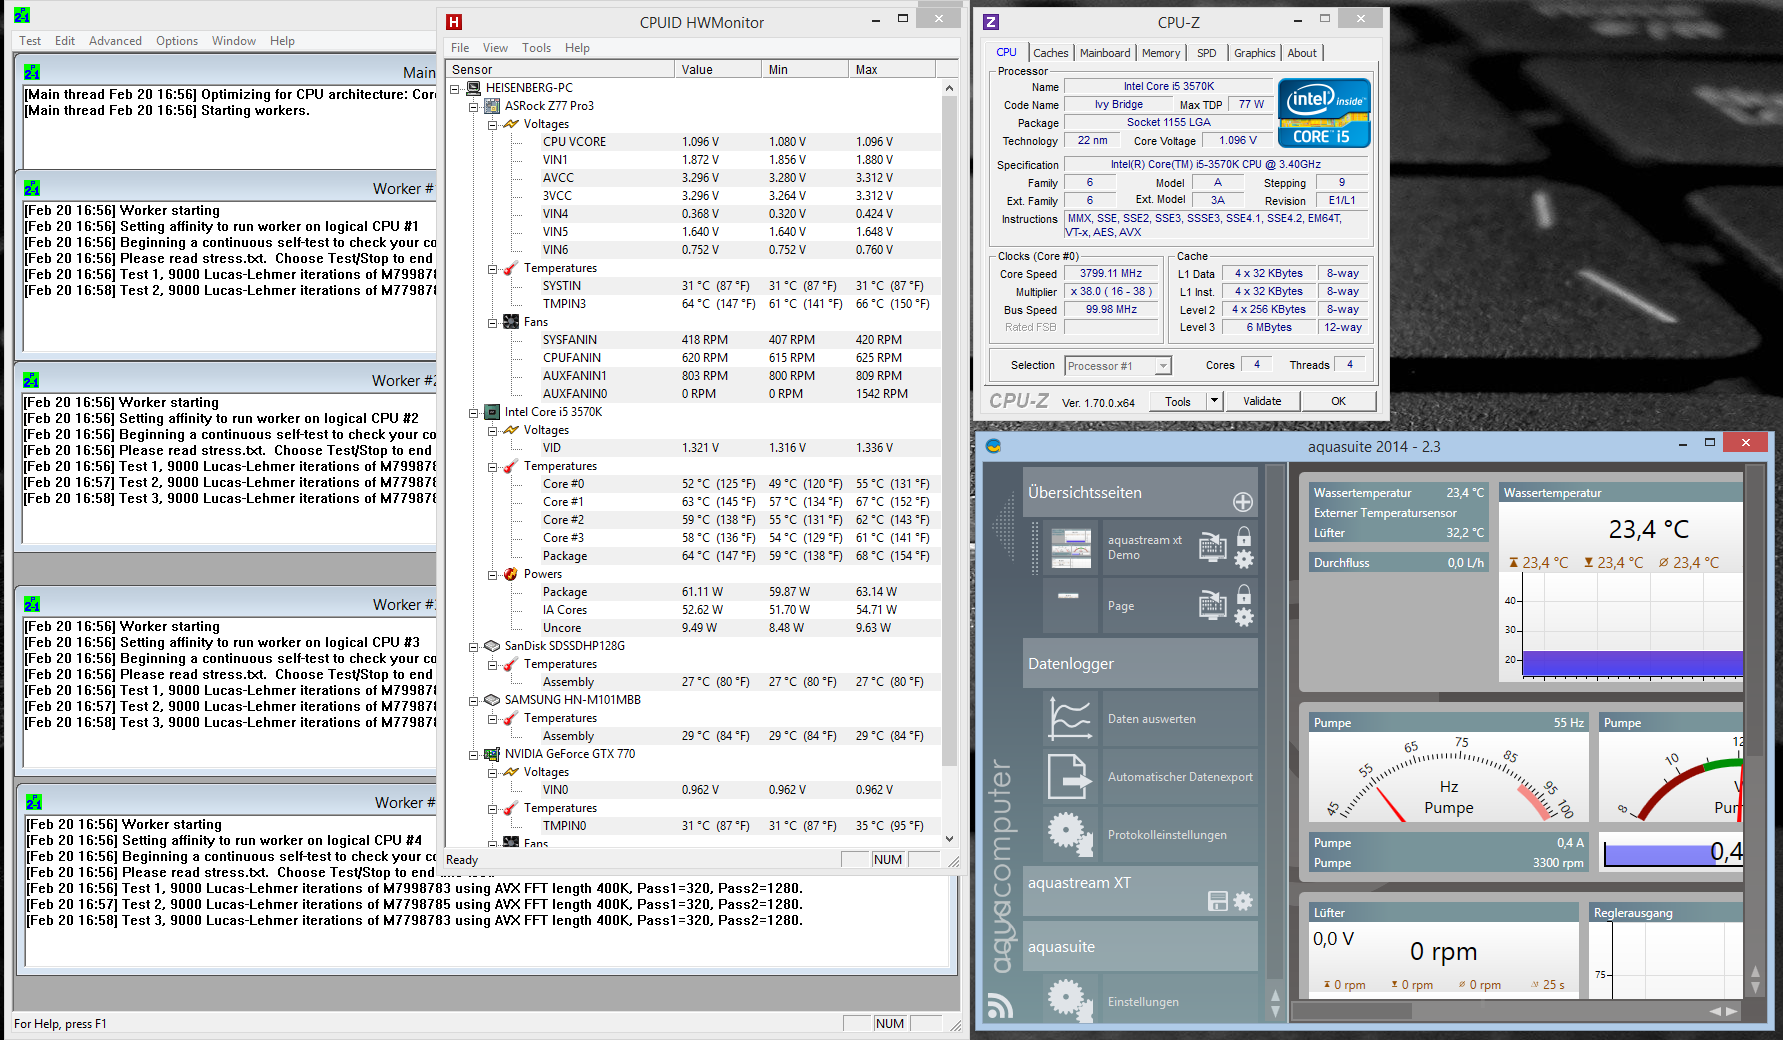Click desktop-mode icon for the Page entry
The image size is (1783, 1040).
pos(1213,605)
